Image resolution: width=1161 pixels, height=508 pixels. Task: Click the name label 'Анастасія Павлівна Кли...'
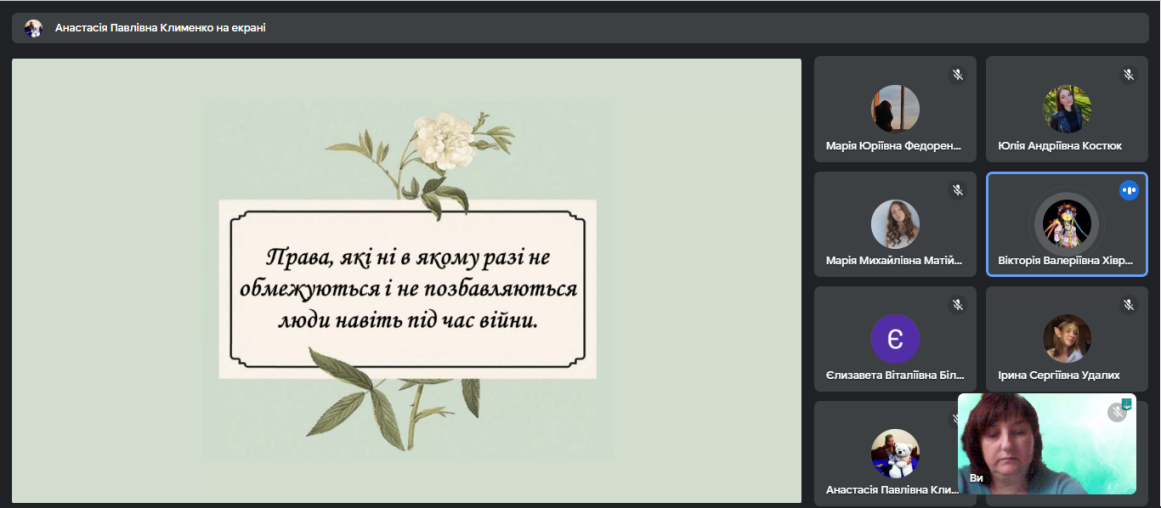(x=891, y=490)
